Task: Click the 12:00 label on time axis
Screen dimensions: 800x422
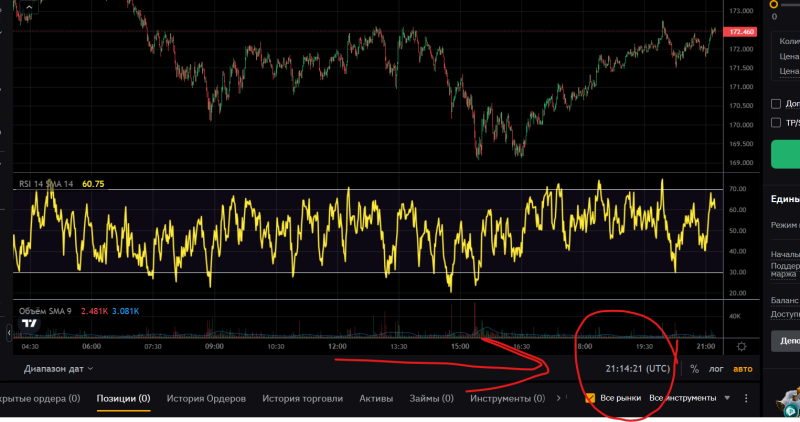Action: (x=337, y=346)
